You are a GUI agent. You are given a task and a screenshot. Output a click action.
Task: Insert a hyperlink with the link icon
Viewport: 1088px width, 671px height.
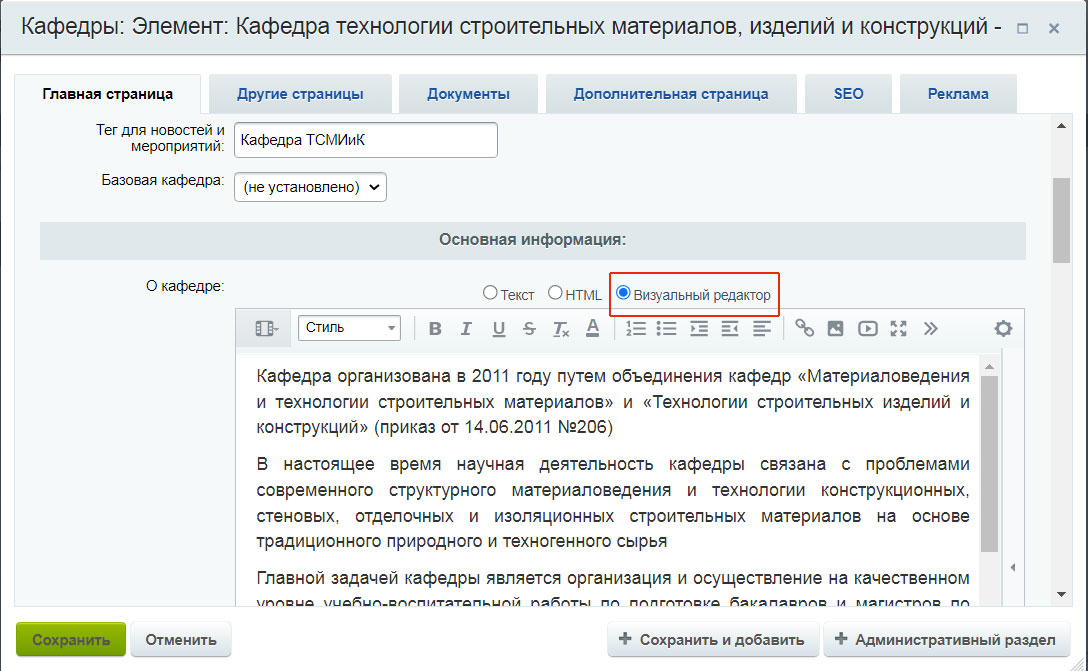tap(804, 328)
